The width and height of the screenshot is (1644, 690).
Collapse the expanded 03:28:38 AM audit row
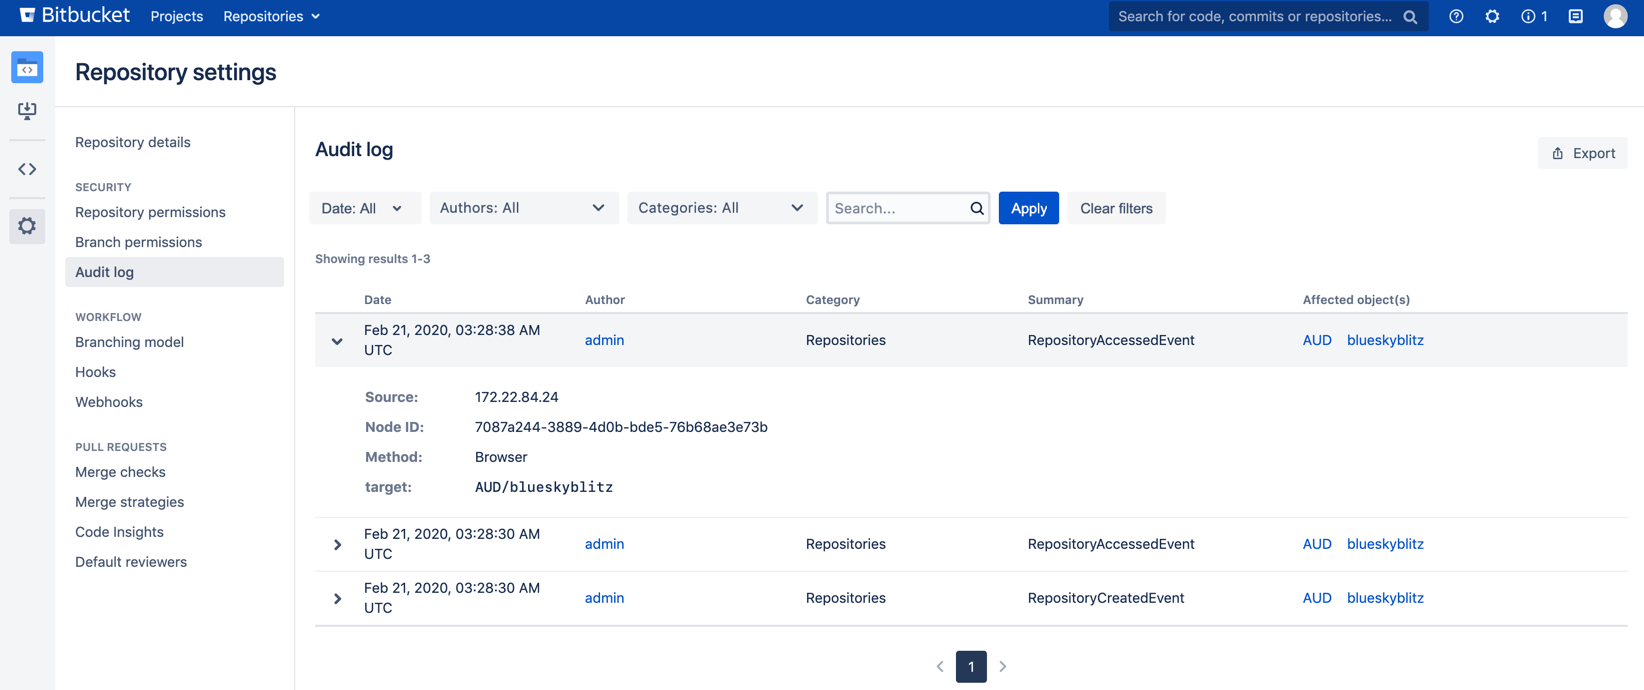point(337,341)
